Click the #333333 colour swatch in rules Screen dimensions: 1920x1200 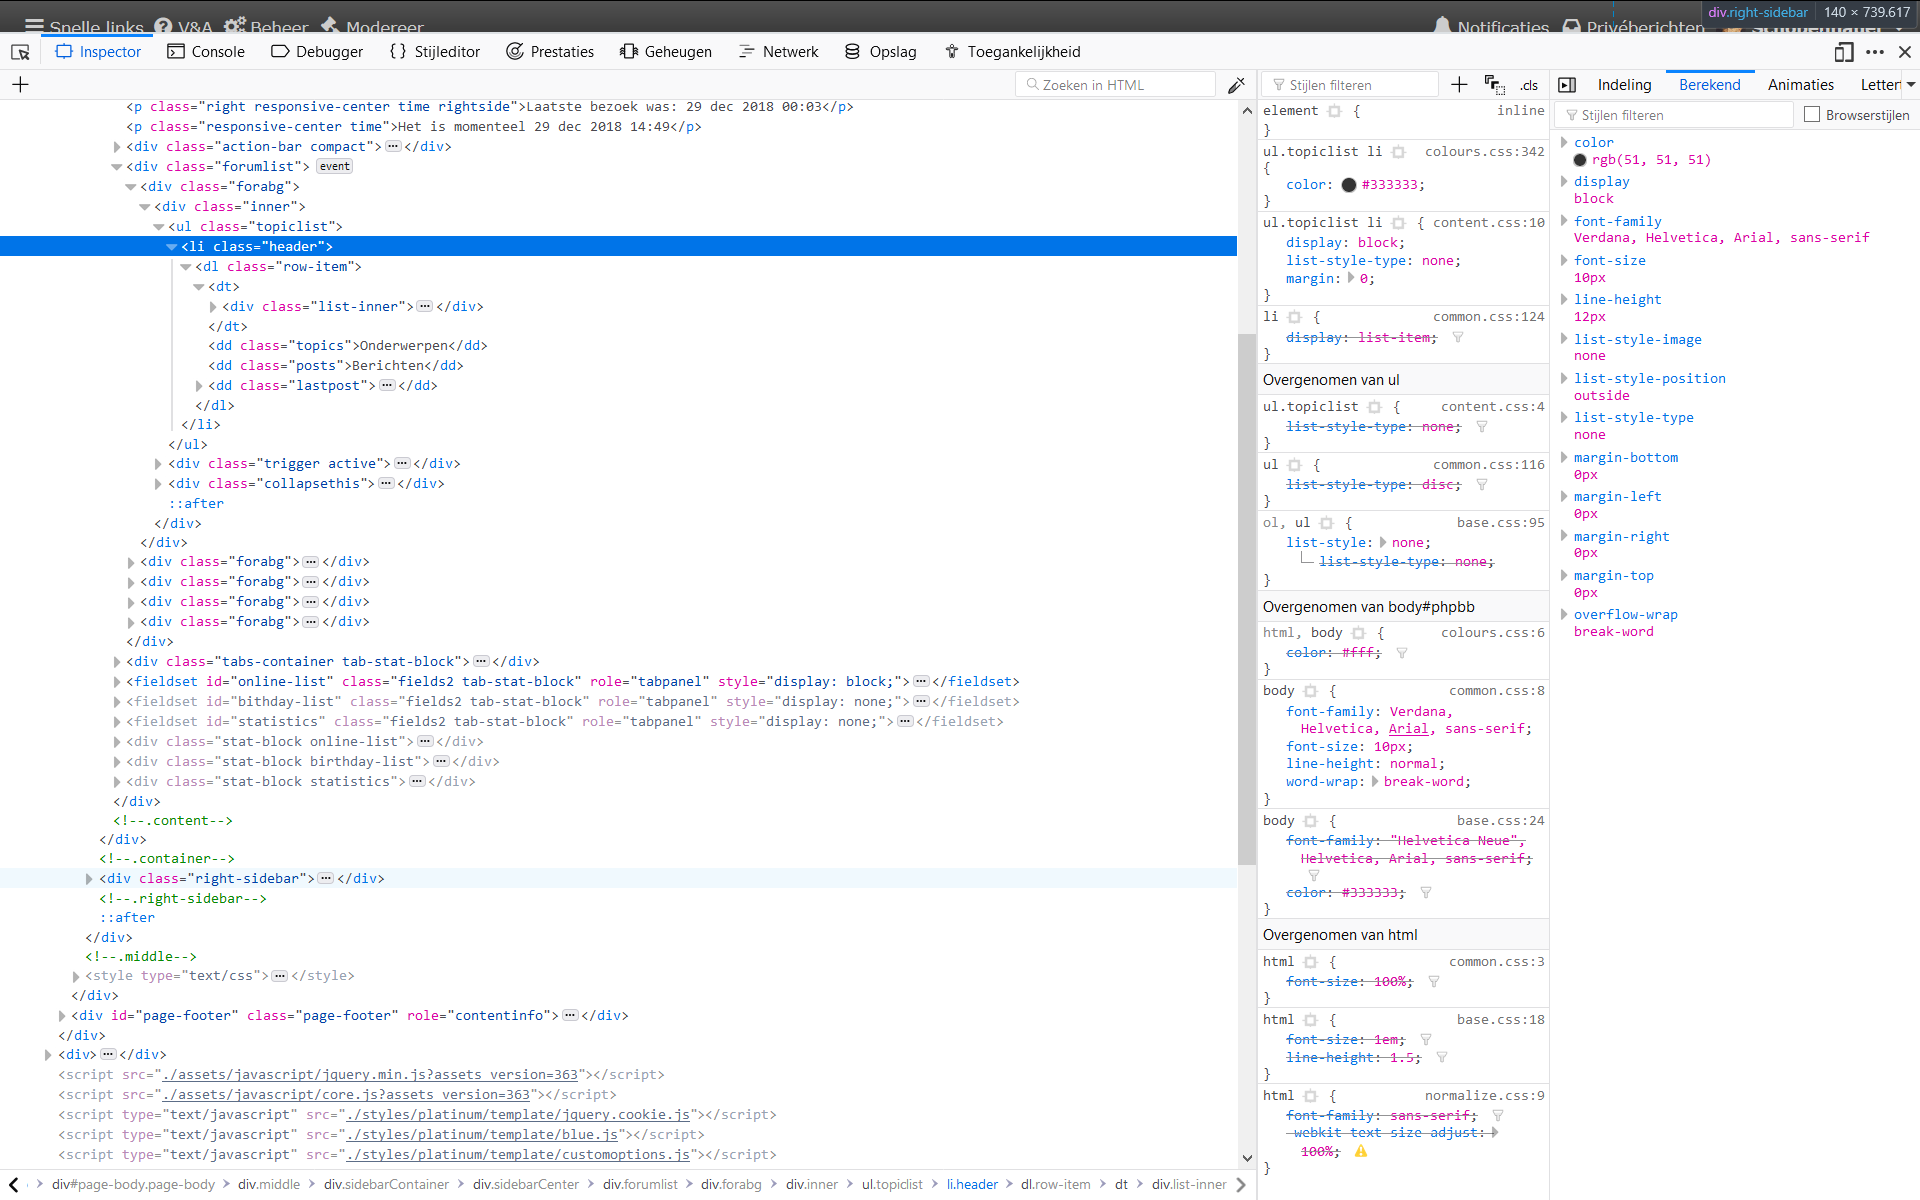coord(1349,185)
